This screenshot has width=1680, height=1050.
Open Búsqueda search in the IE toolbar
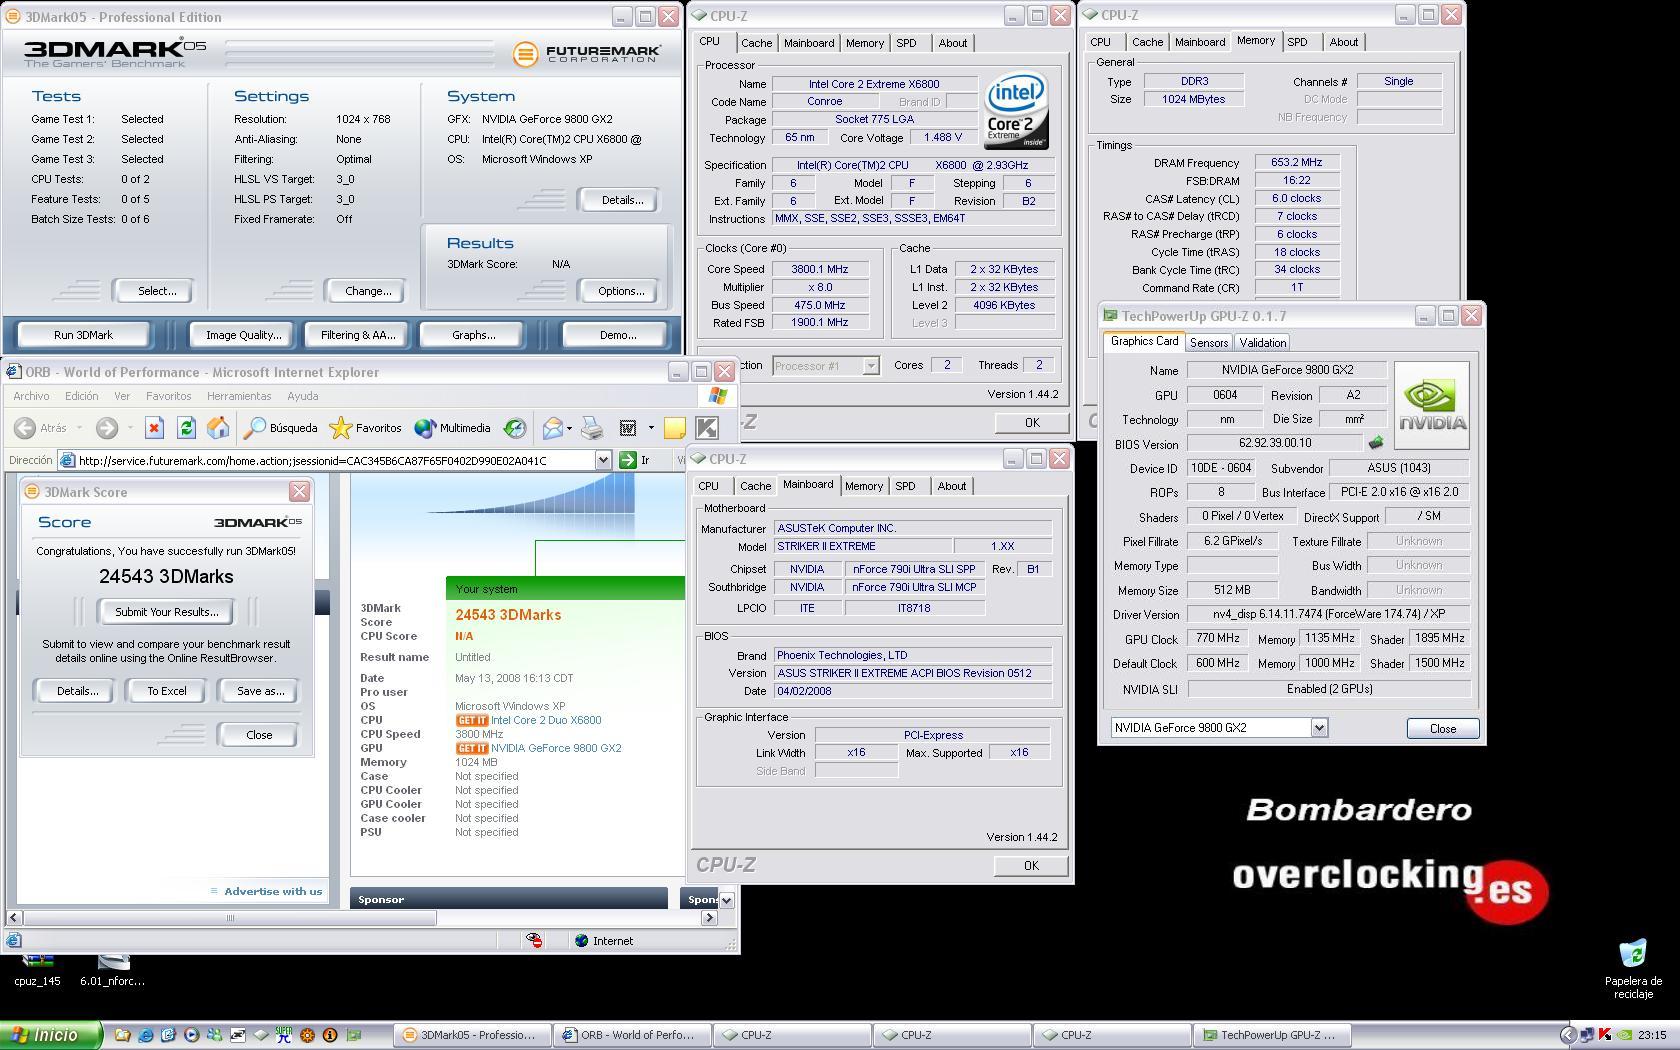pos(281,428)
